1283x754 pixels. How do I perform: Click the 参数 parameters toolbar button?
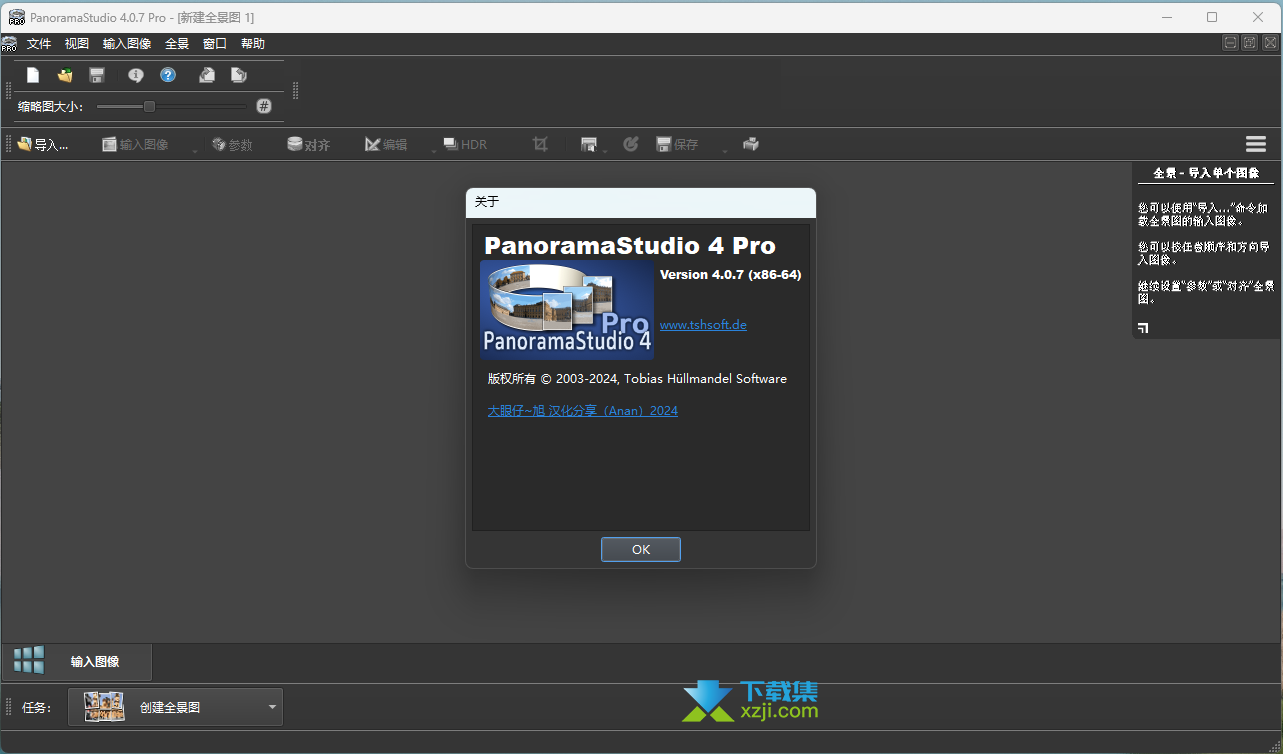click(232, 144)
